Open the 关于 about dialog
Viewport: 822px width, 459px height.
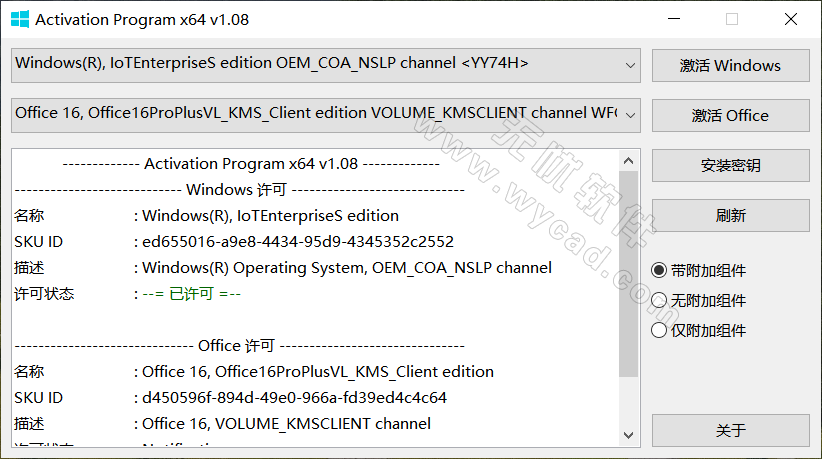click(730, 430)
